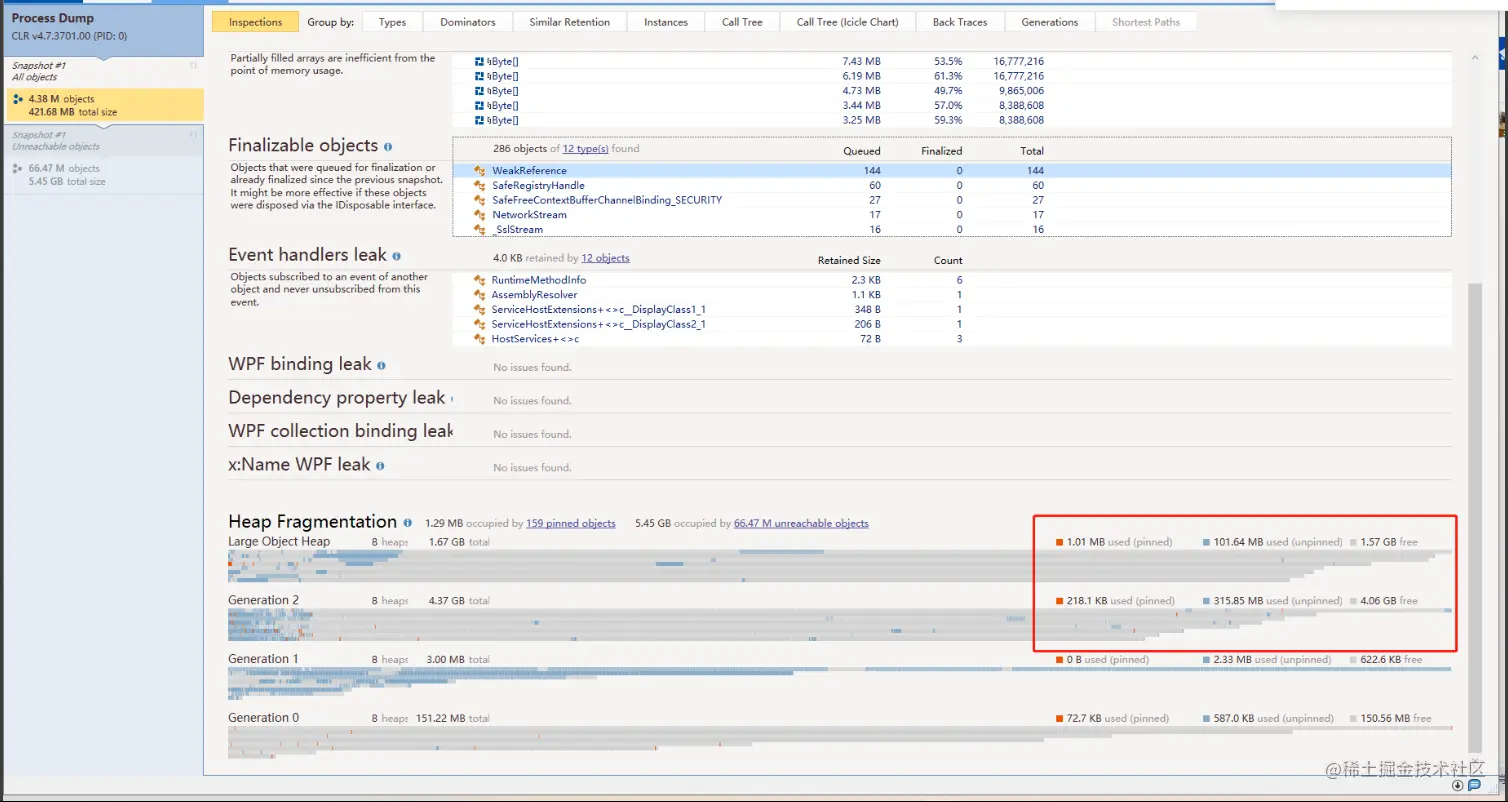Click the array icon in the 6.19 MB Byte[] row
The height and width of the screenshot is (802, 1508).
[479, 76]
